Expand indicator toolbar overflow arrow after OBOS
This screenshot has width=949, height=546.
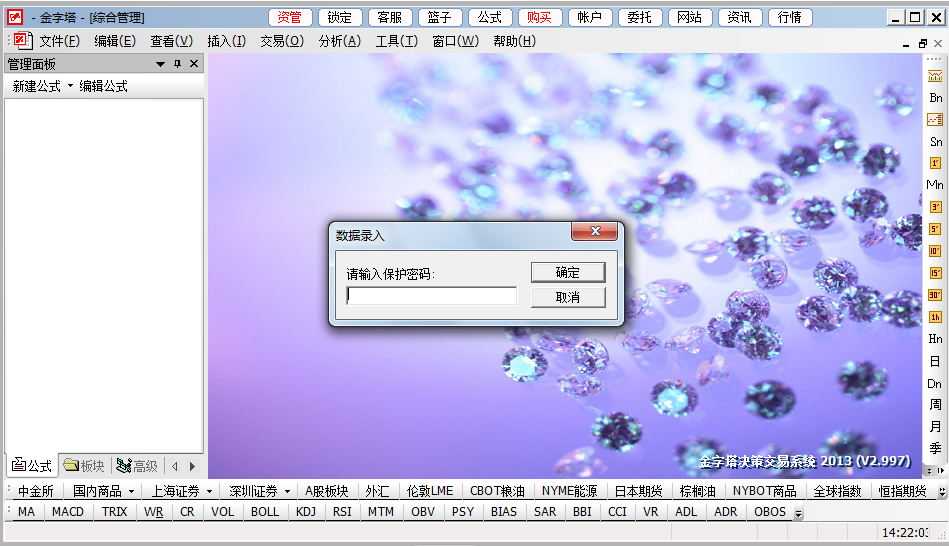tap(798, 513)
